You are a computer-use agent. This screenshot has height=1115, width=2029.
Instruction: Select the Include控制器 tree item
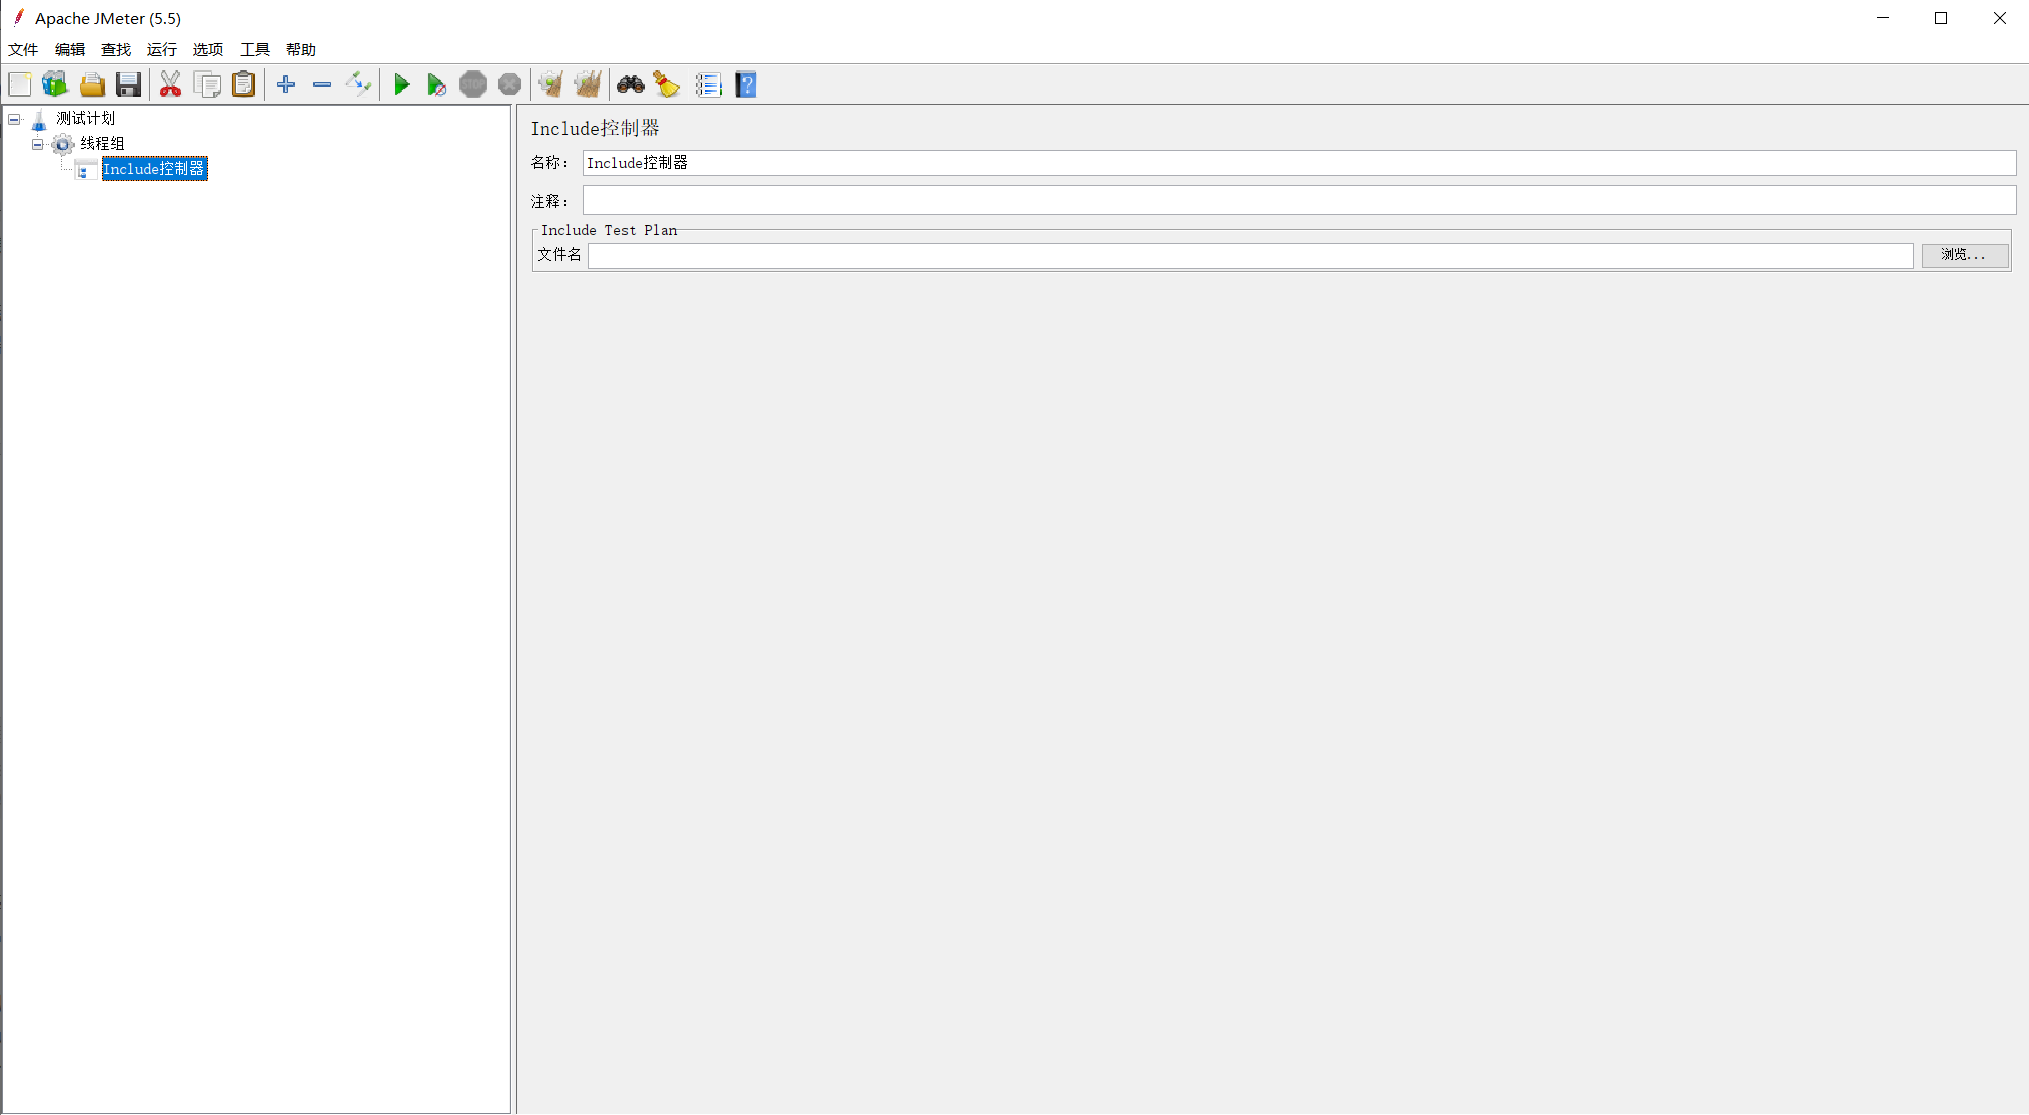coord(154,169)
